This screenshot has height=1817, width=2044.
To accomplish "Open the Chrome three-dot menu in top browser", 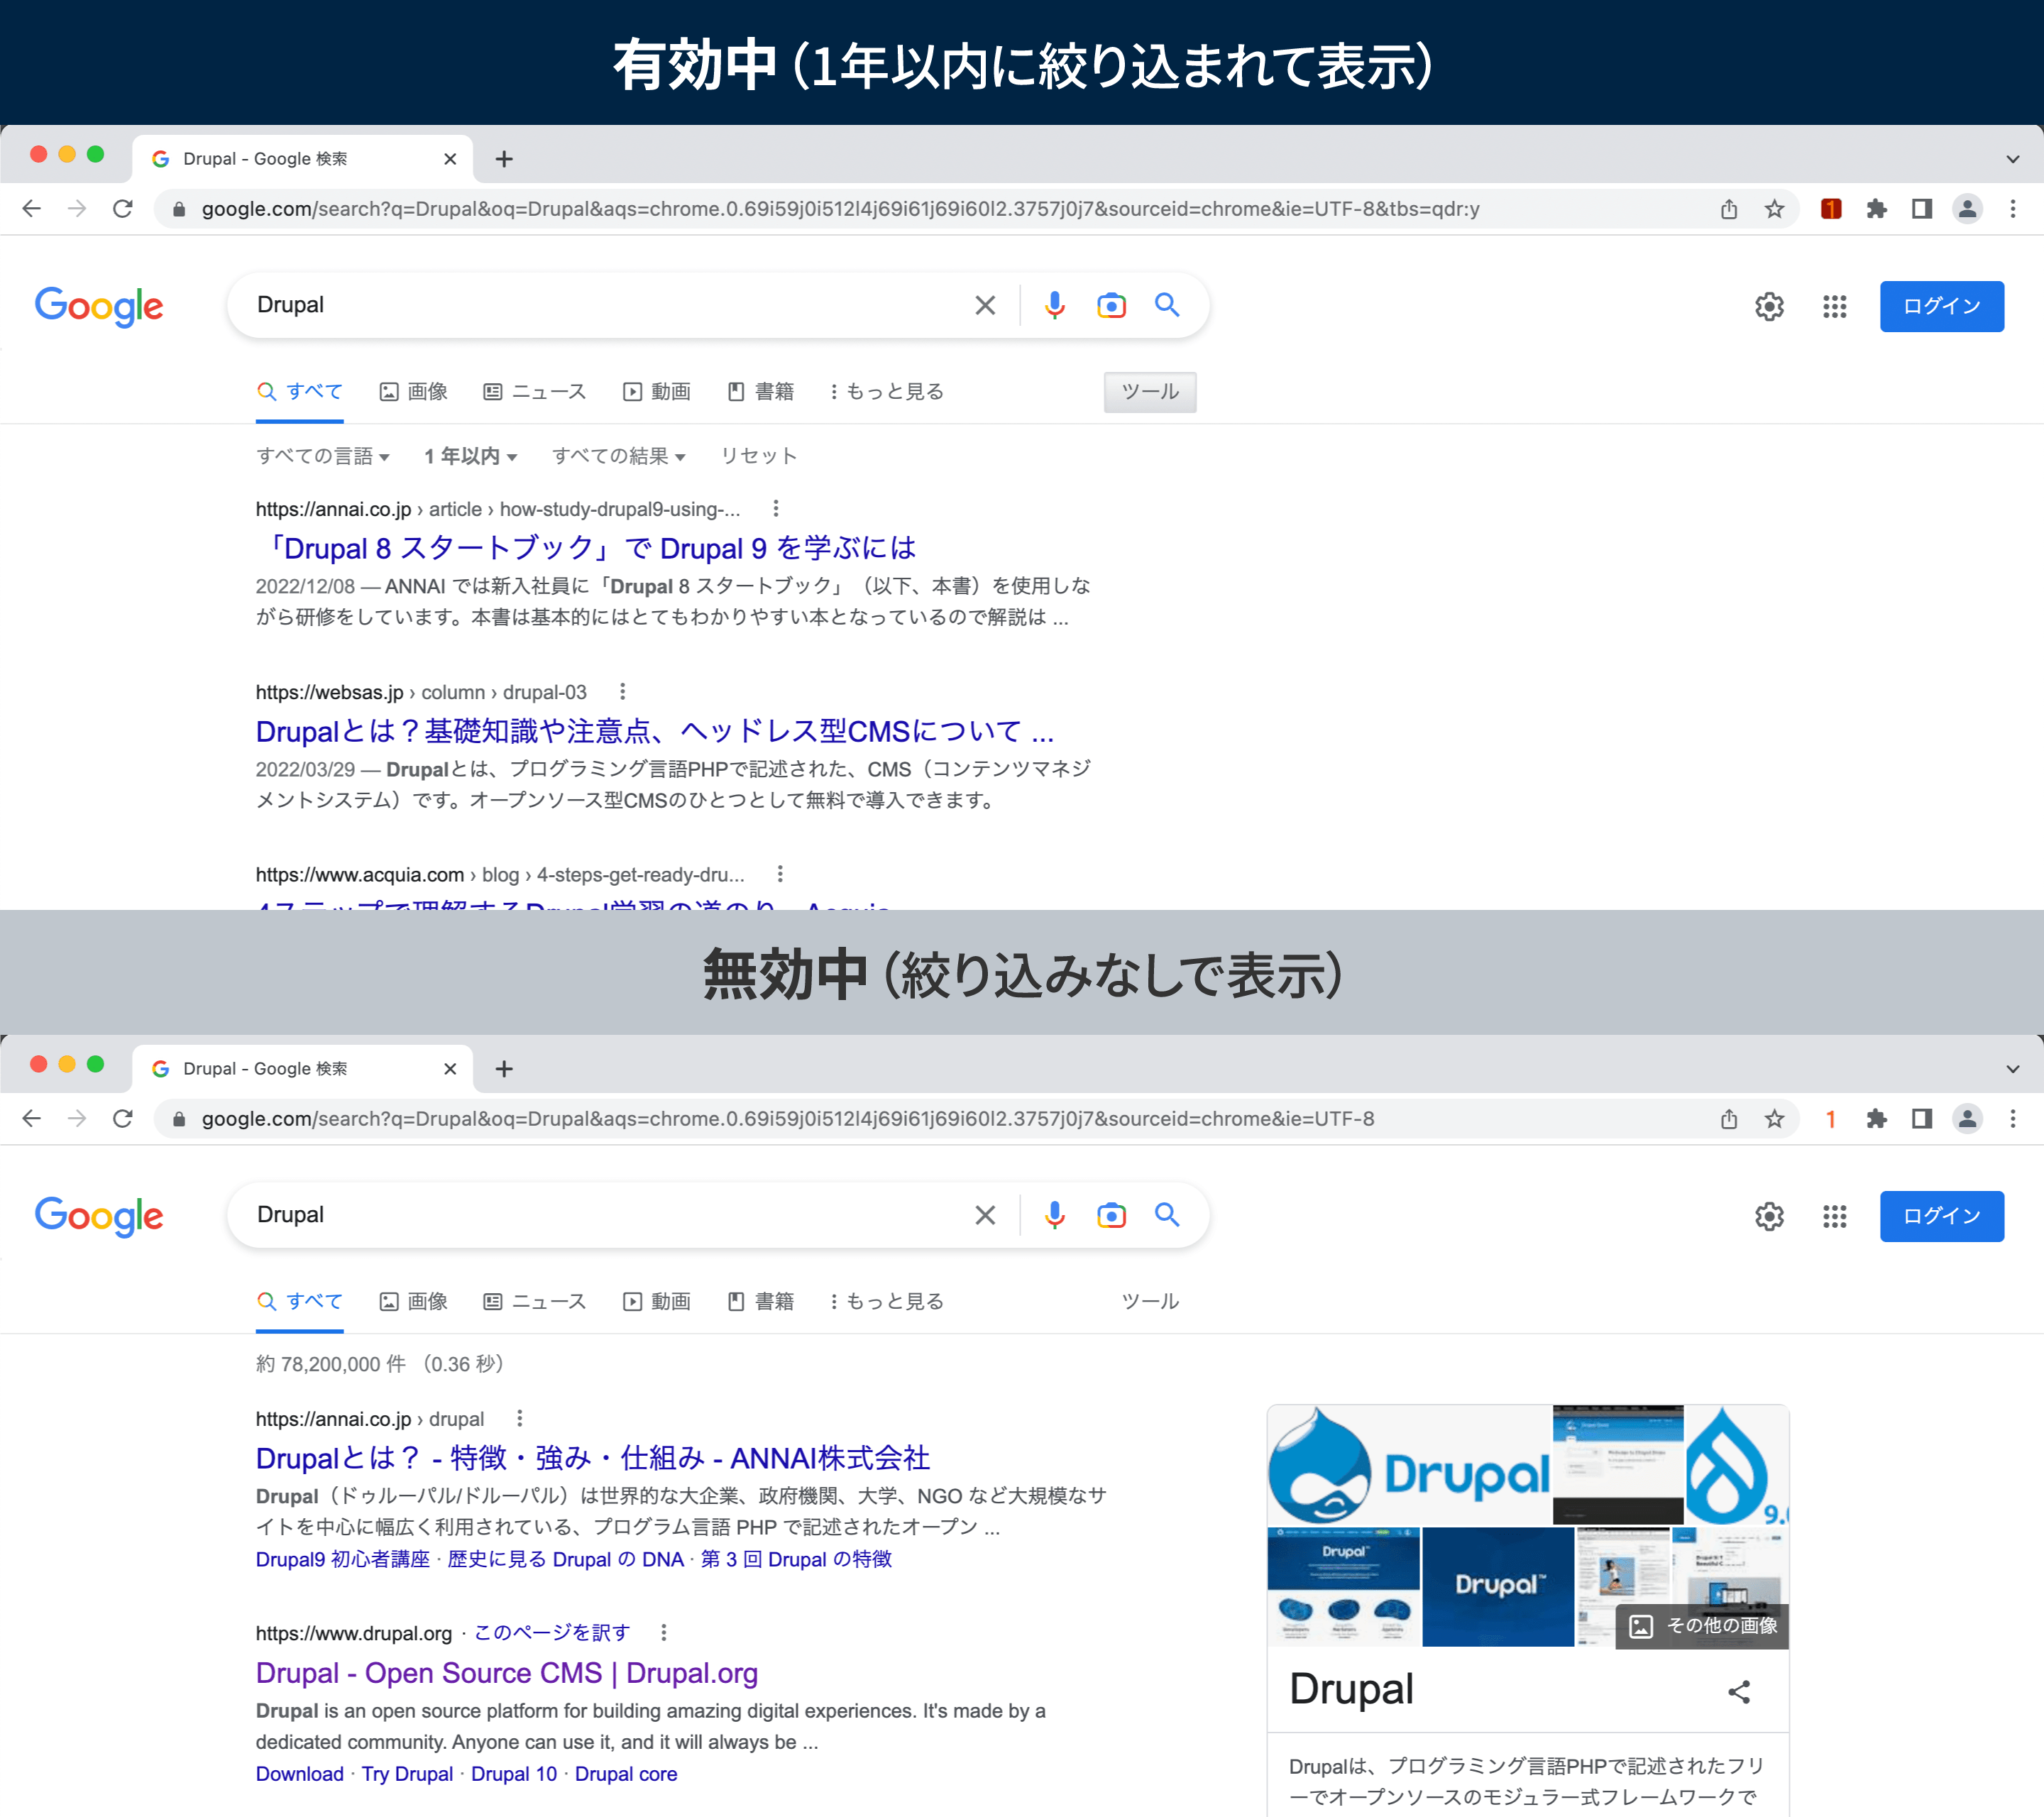I will pos(2013,209).
